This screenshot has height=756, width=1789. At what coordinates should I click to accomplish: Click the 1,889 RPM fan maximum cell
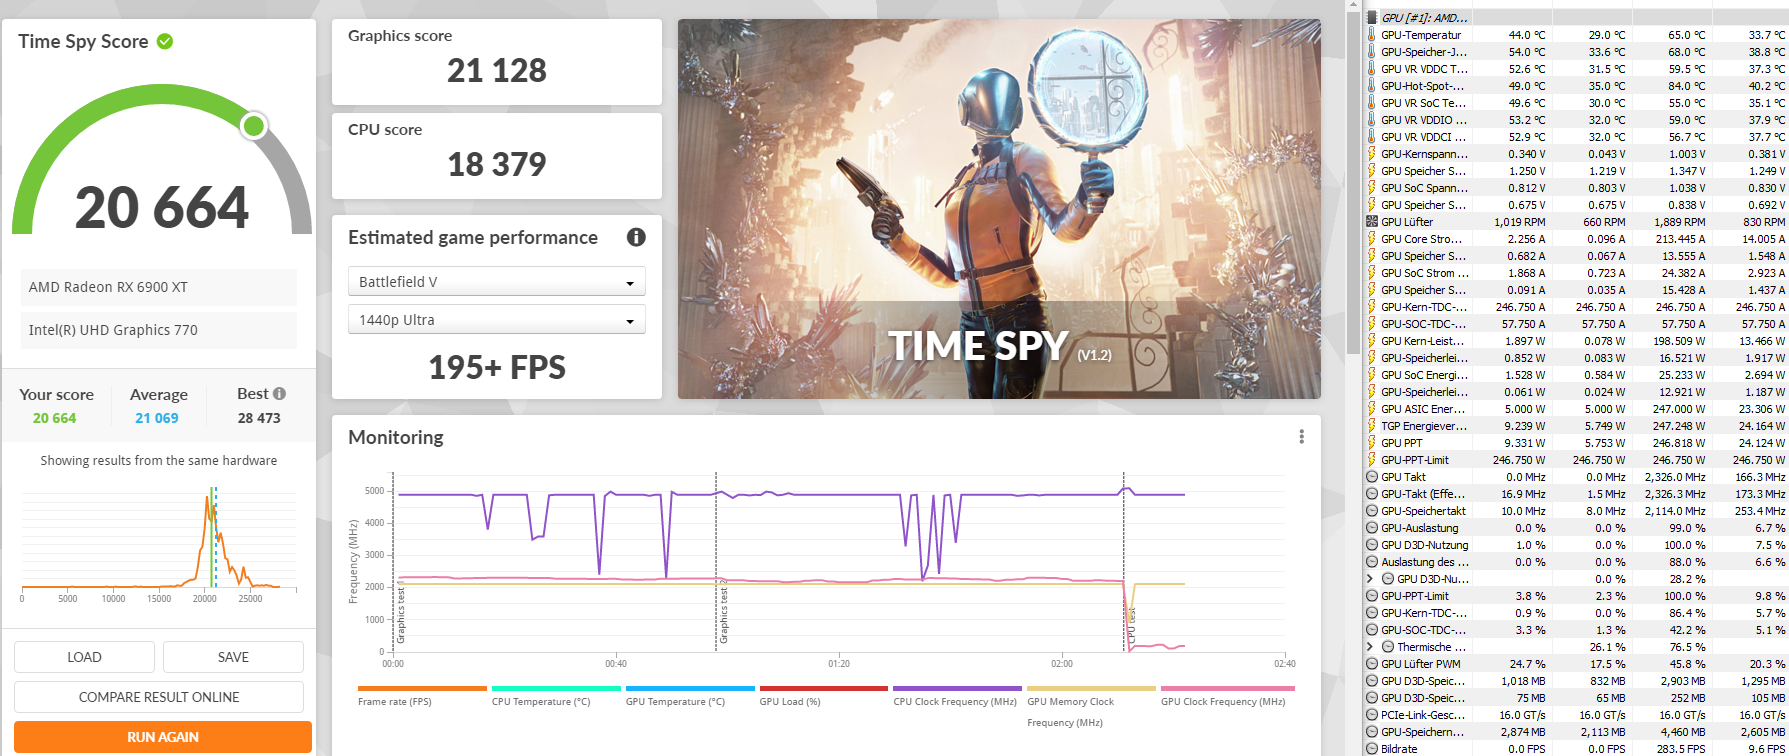pyautogui.click(x=1681, y=222)
